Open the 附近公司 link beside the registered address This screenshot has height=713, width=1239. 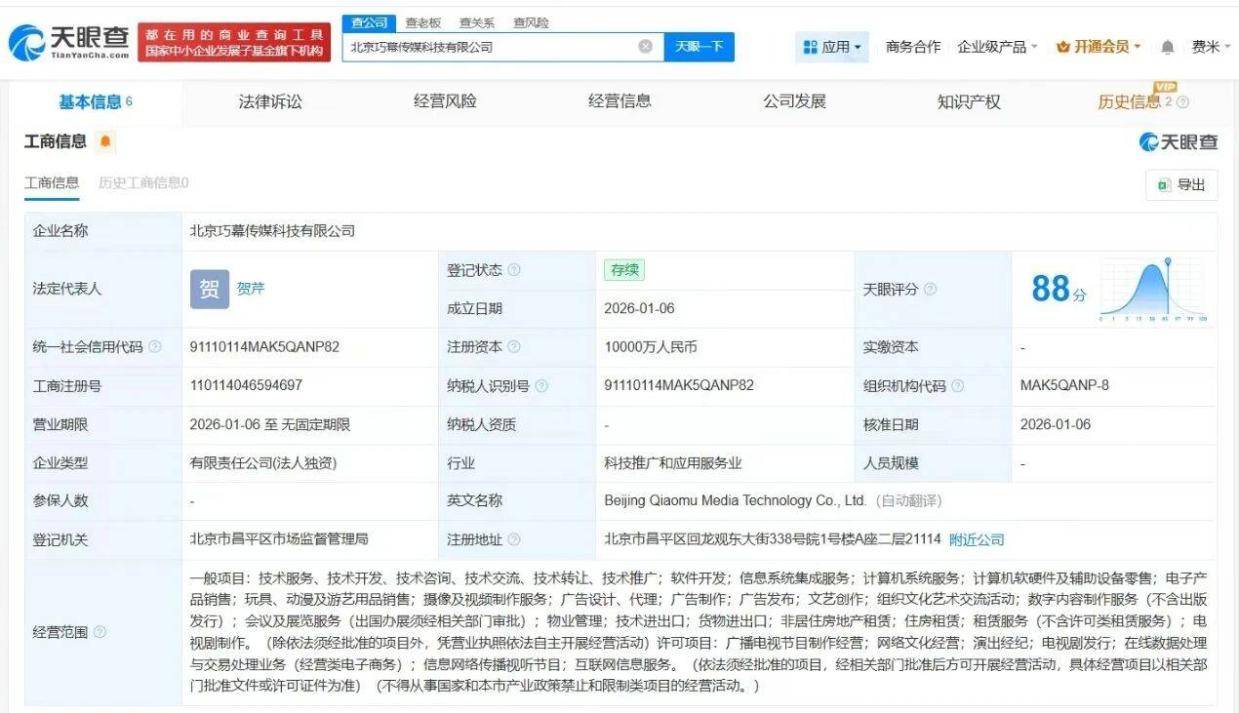979,538
